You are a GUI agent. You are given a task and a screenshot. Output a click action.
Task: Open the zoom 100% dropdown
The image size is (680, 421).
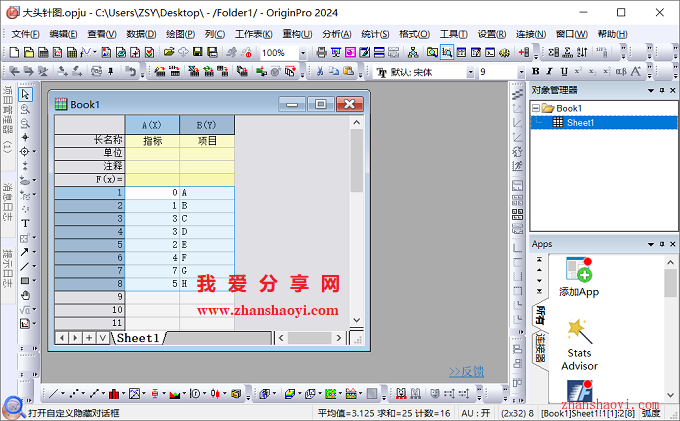tap(303, 53)
